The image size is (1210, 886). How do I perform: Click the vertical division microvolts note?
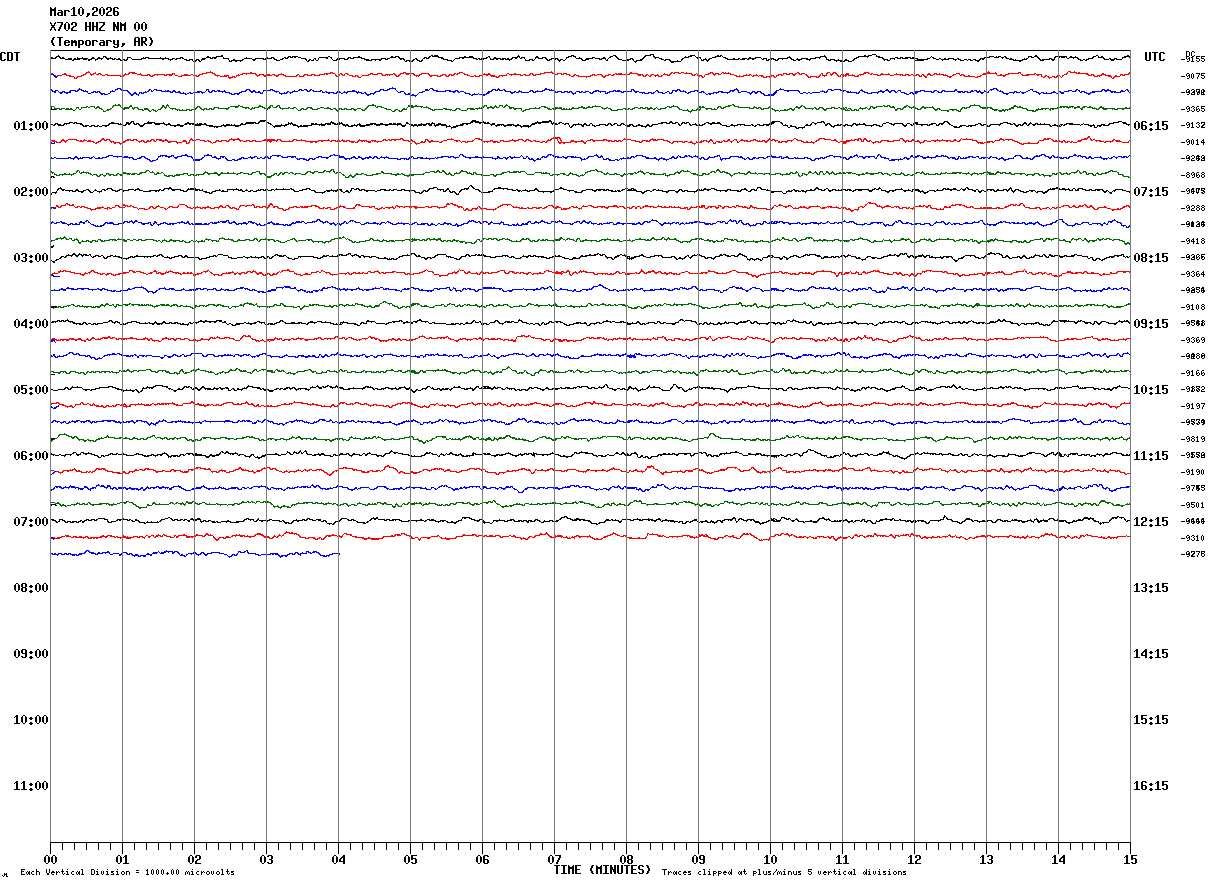(x=127, y=873)
